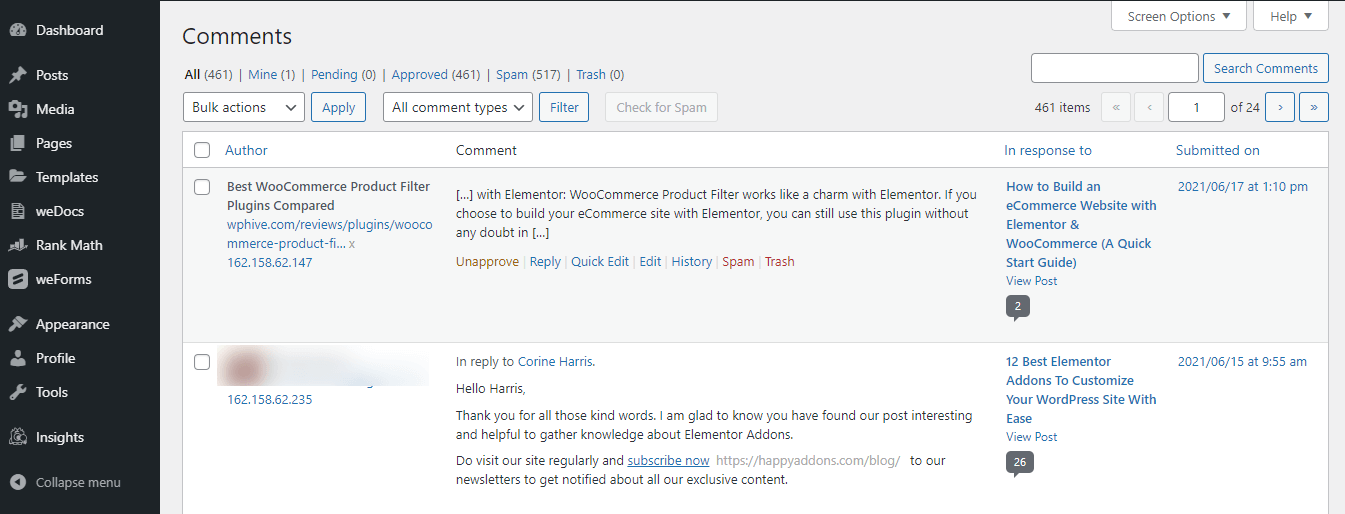Click comment count bubble showing 2
Screen dimensions: 1345x514
[1018, 306]
